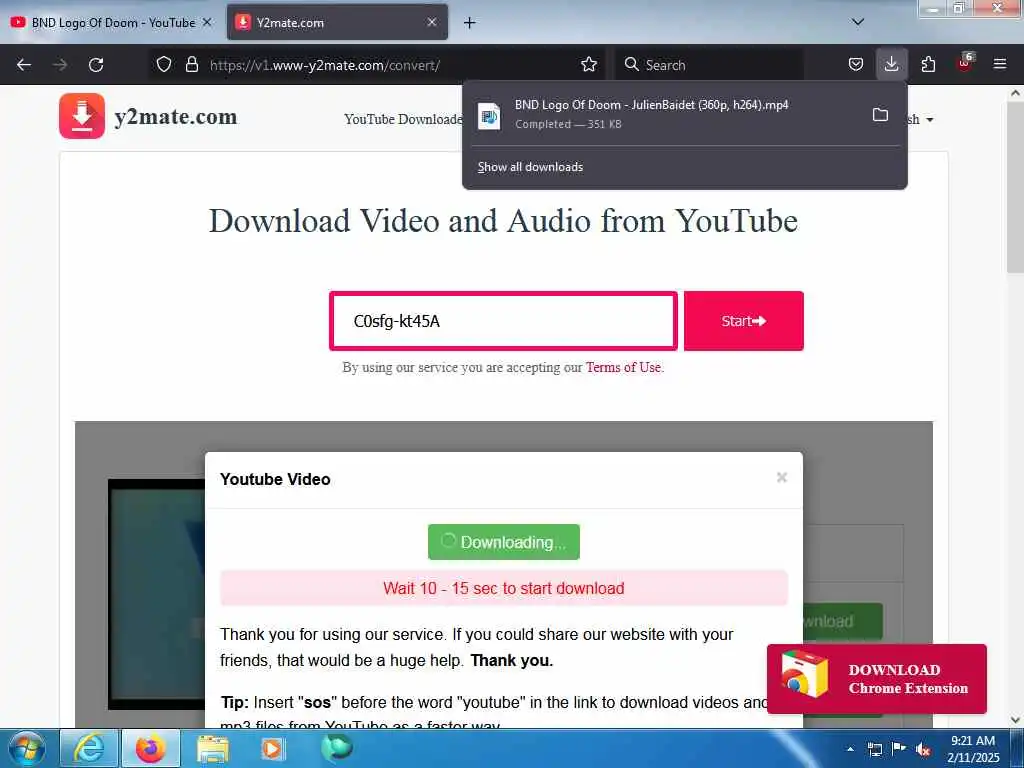Viewport: 1024px width, 768px height.
Task: Click the green globe taskbar icon
Action: point(337,748)
